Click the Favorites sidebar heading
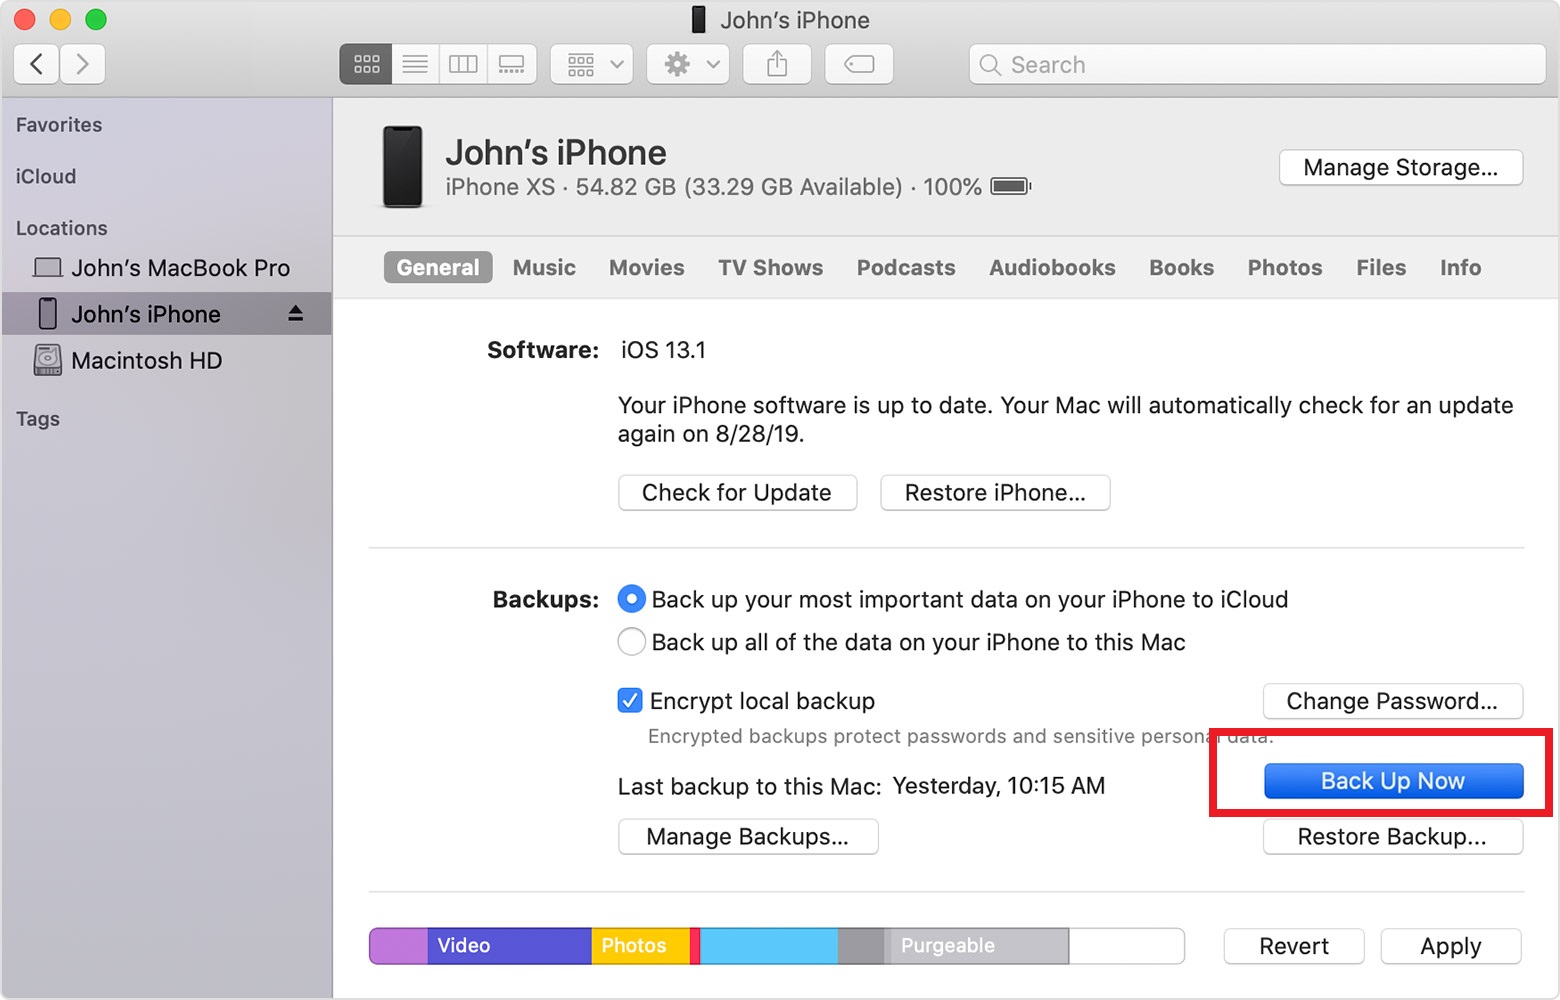This screenshot has width=1560, height=1000. click(x=59, y=125)
